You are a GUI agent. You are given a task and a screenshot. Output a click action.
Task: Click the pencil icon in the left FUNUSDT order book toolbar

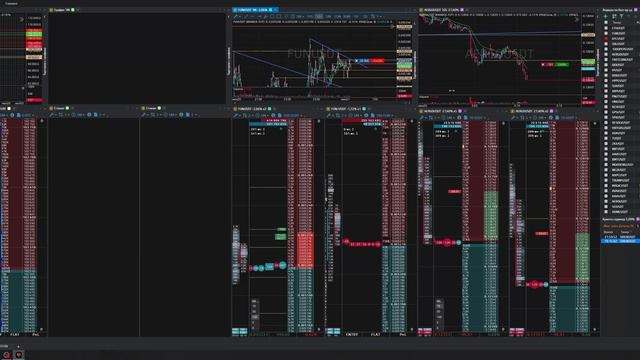236,116
